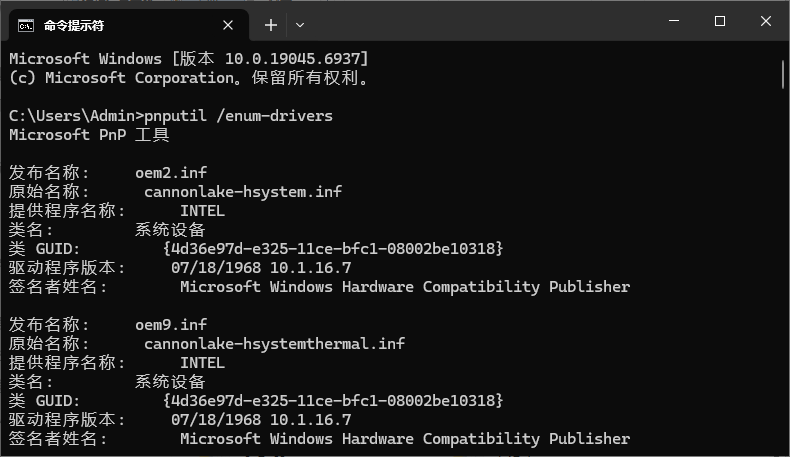Image resolution: width=790 pixels, height=457 pixels.
Task: Click the empty title bar drag area
Action: [x=480, y=22]
